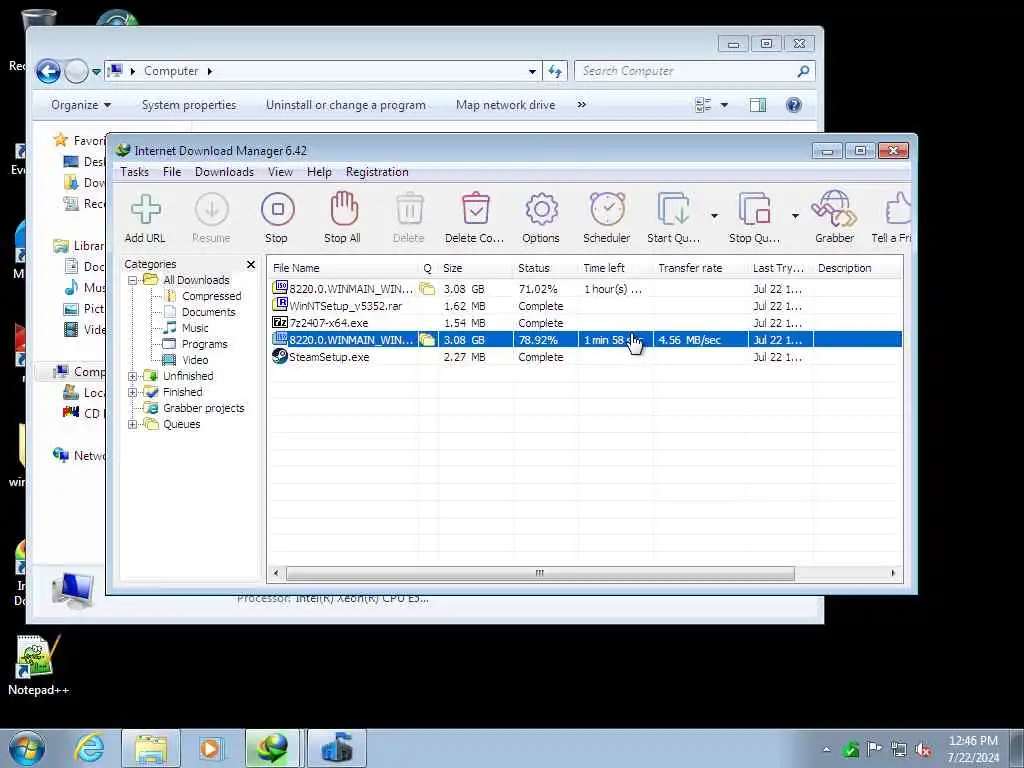Screen dimensions: 1024x768
Task: Select the download showing 71.02% status
Action: pos(584,289)
